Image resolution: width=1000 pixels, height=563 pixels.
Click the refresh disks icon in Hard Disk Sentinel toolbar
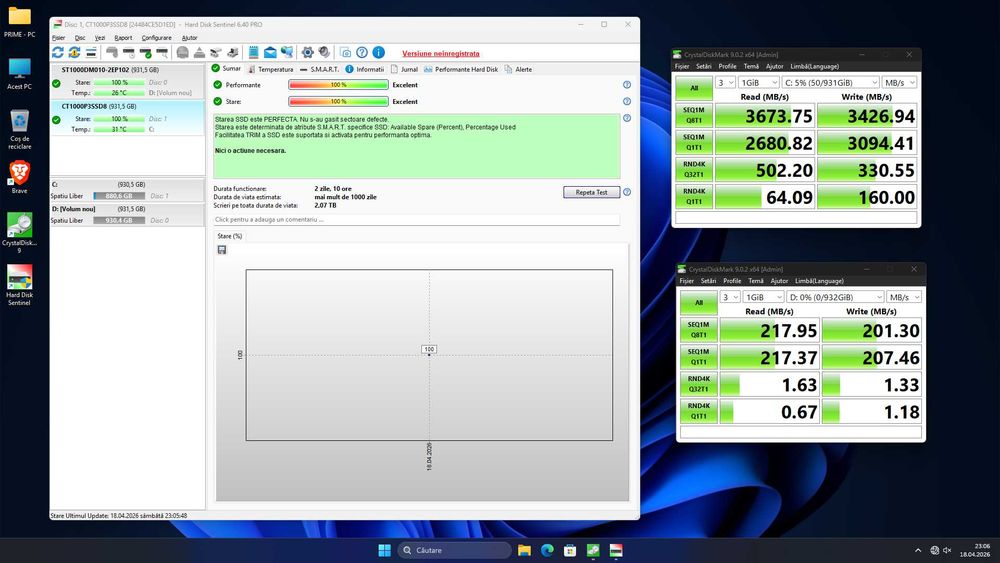point(57,52)
